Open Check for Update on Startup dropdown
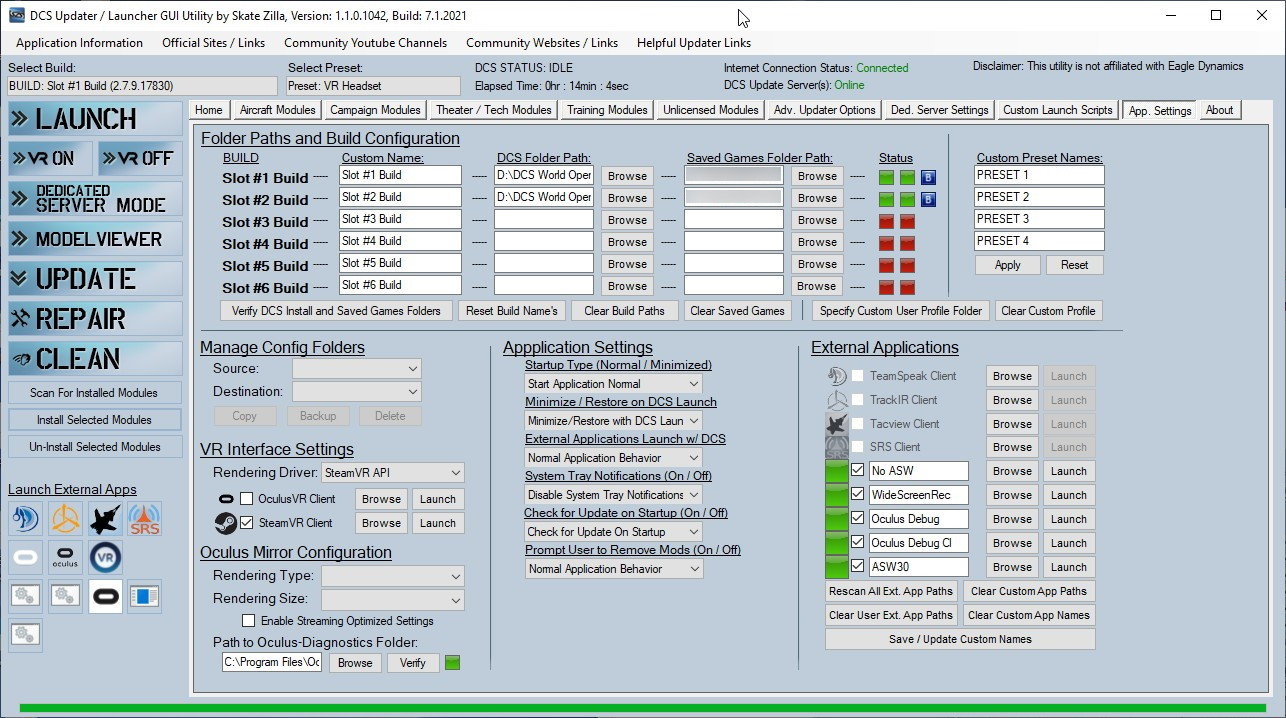 [x=614, y=532]
